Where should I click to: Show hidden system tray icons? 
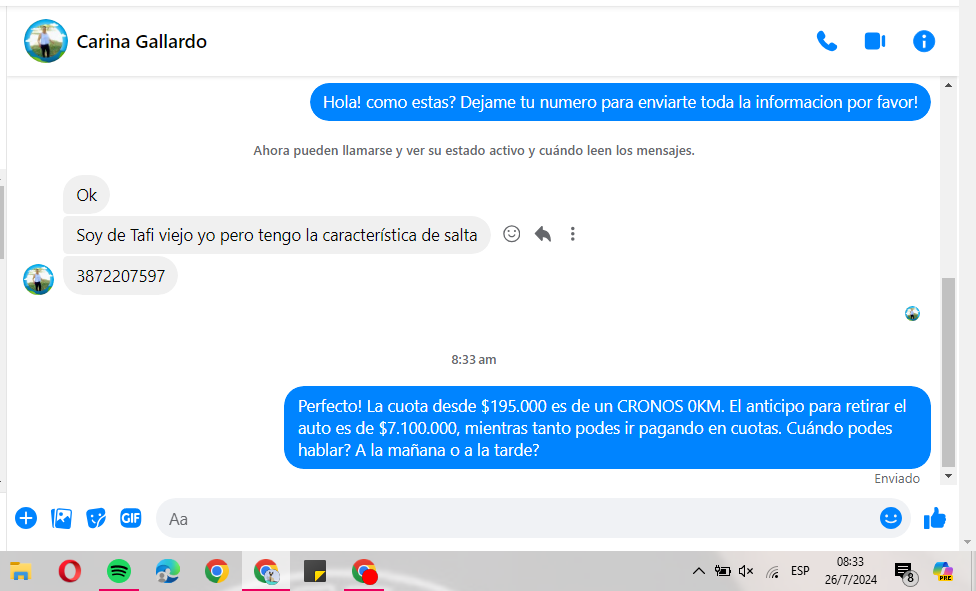[698, 571]
